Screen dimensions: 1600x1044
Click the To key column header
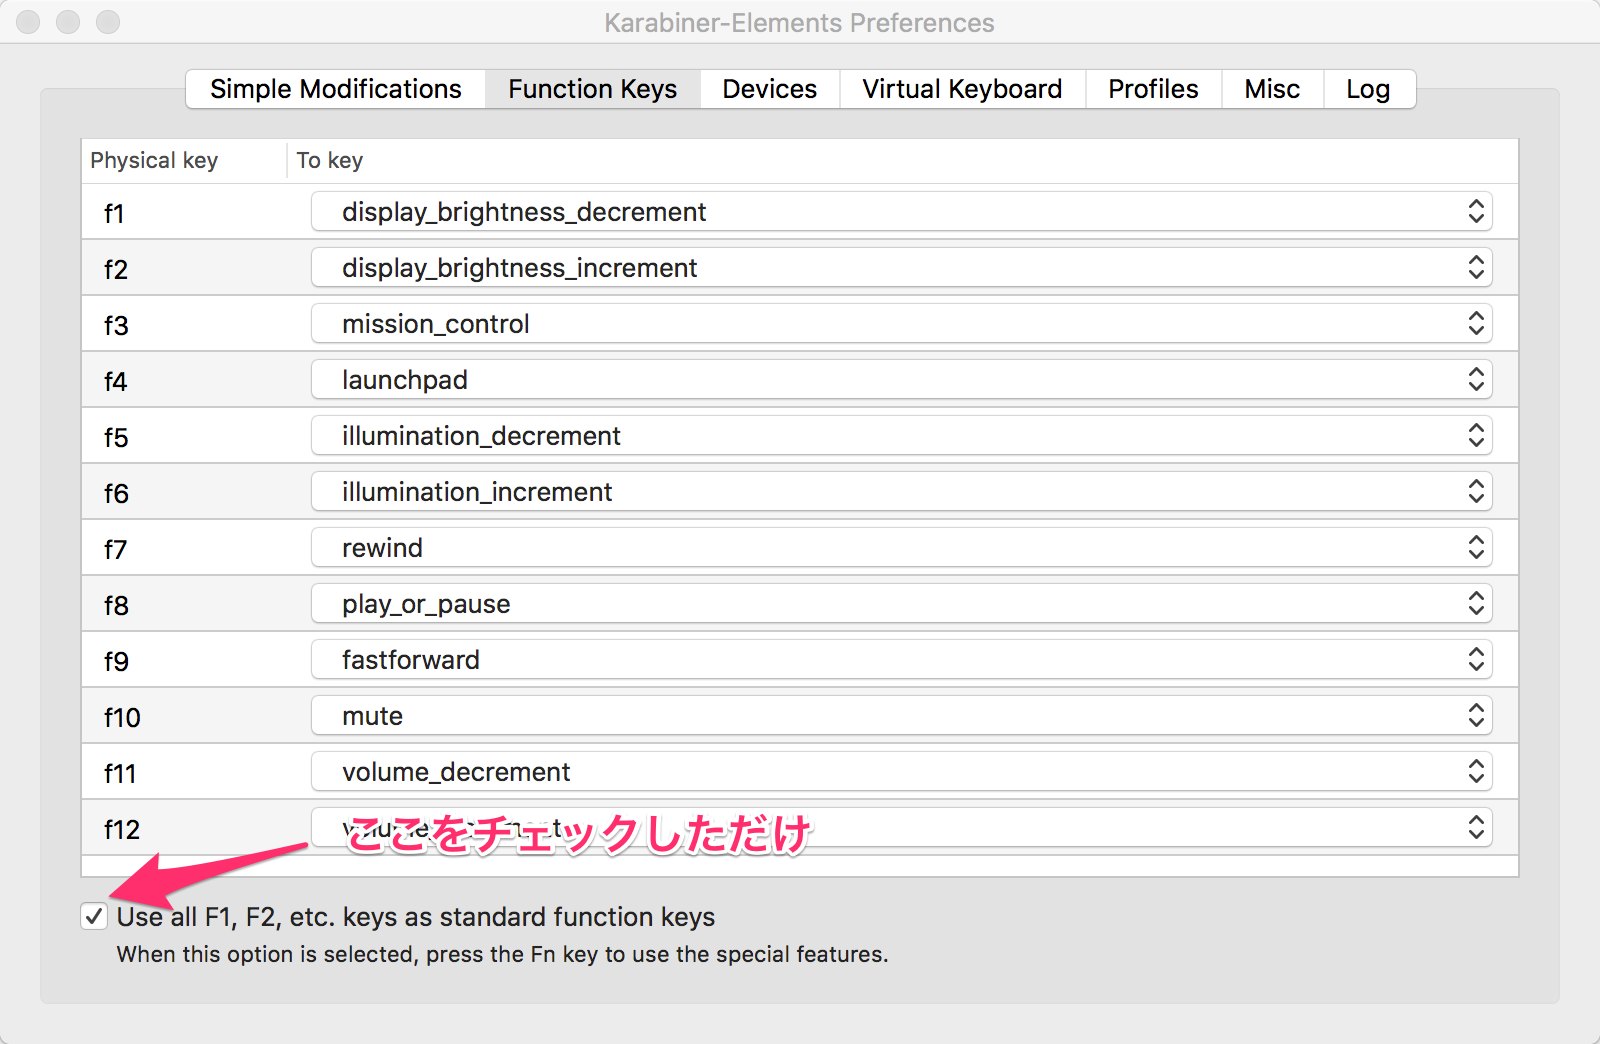coord(903,161)
